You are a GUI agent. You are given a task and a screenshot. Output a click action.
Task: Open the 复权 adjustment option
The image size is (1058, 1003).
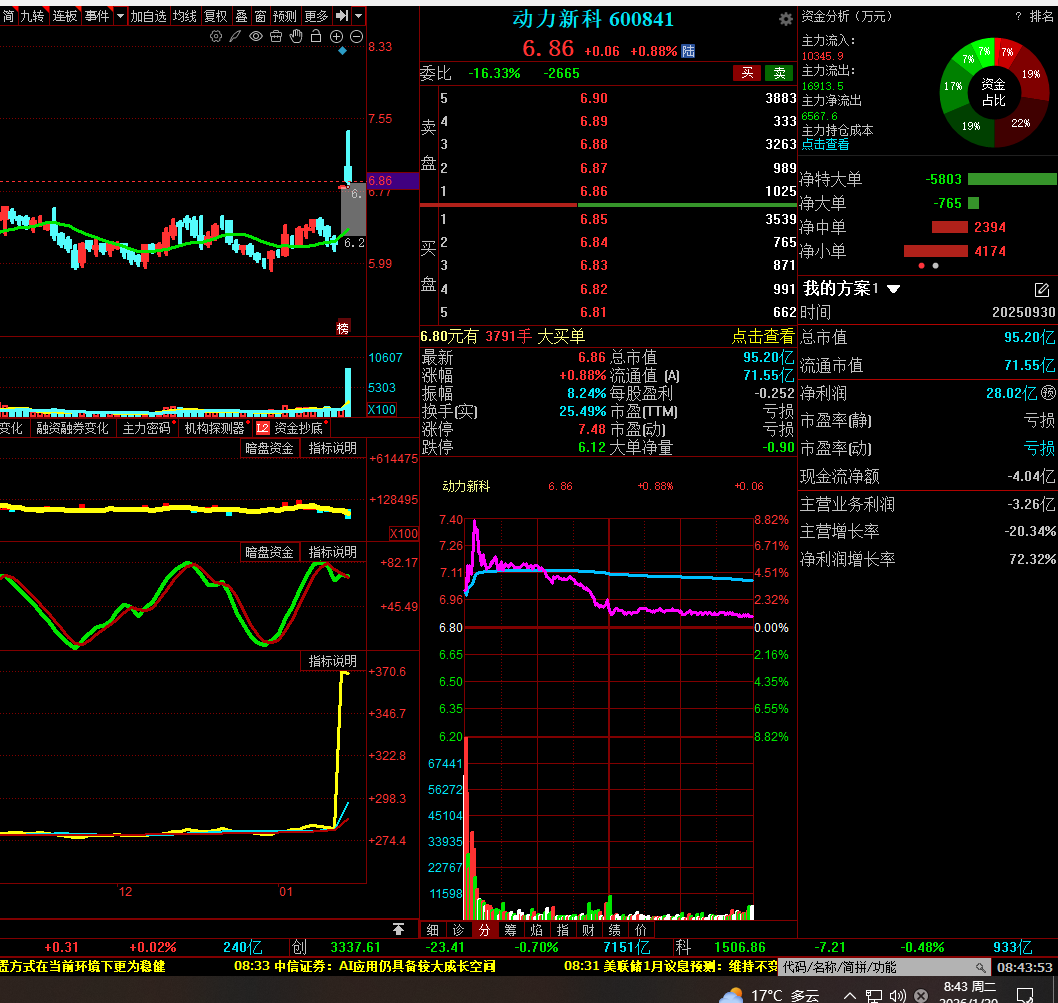pyautogui.click(x=216, y=16)
